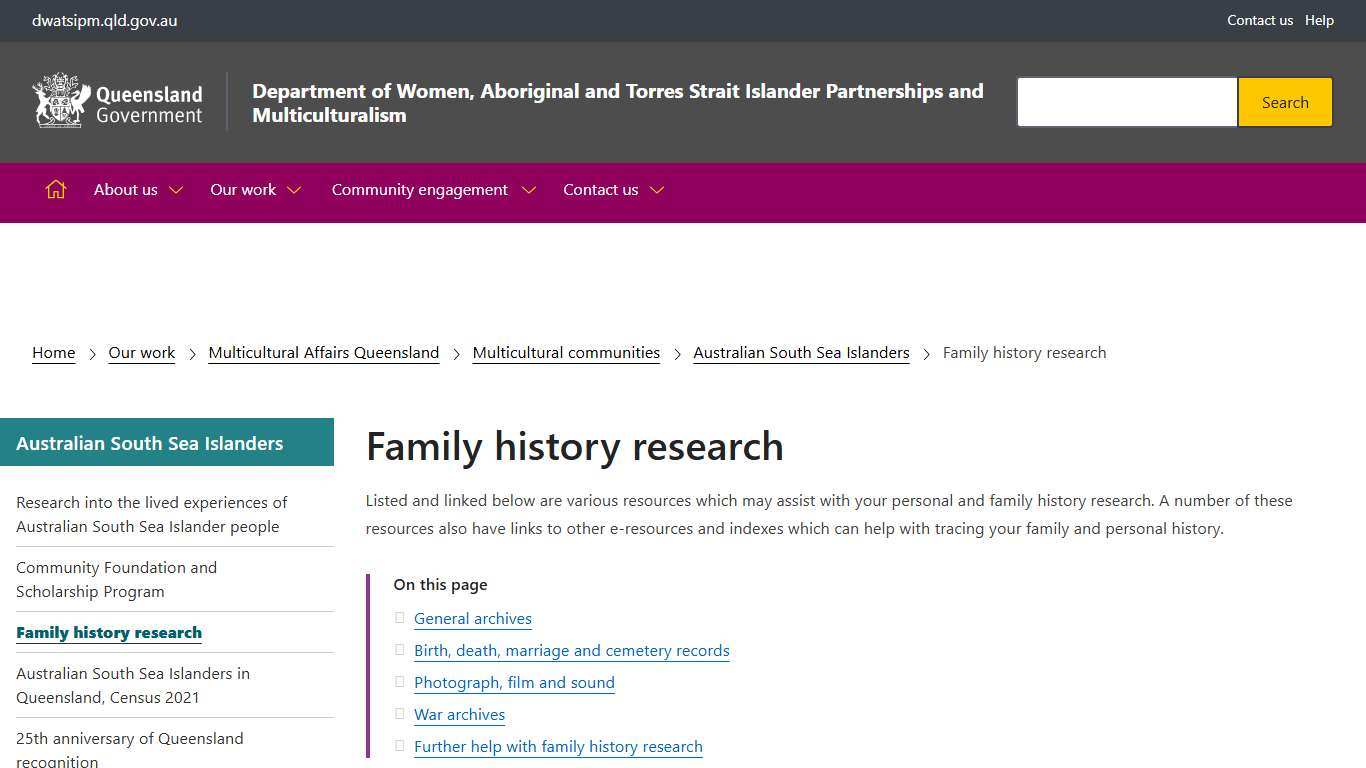
Task: Open Australian South Sea Islanders Census 2021 page
Action: coord(132,685)
